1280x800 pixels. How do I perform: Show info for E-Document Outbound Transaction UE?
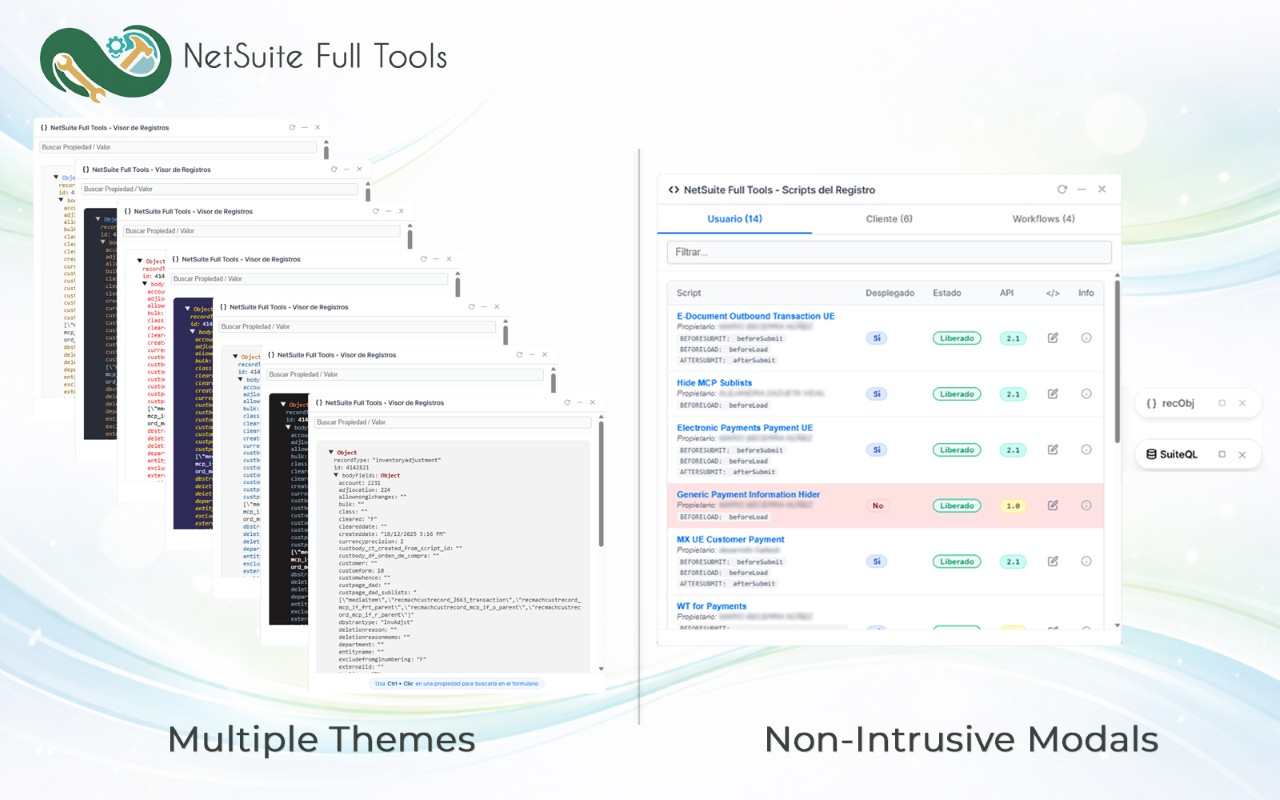click(x=1087, y=338)
